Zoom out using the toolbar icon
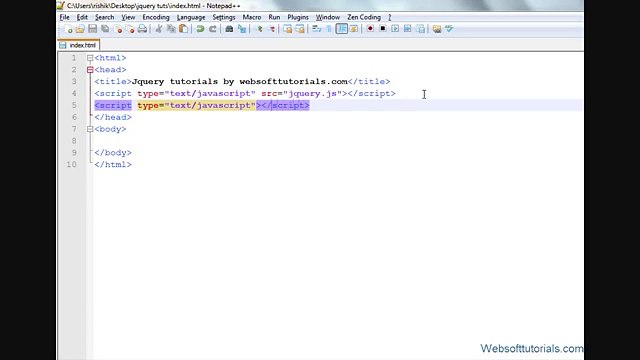Screen dimensions: 640x360 [271, 29]
